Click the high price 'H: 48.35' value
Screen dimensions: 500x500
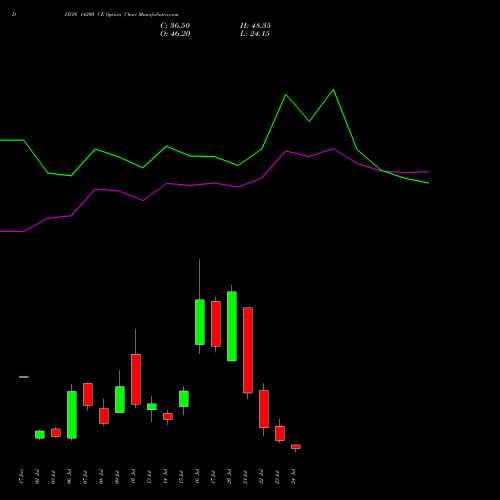(x=255, y=26)
